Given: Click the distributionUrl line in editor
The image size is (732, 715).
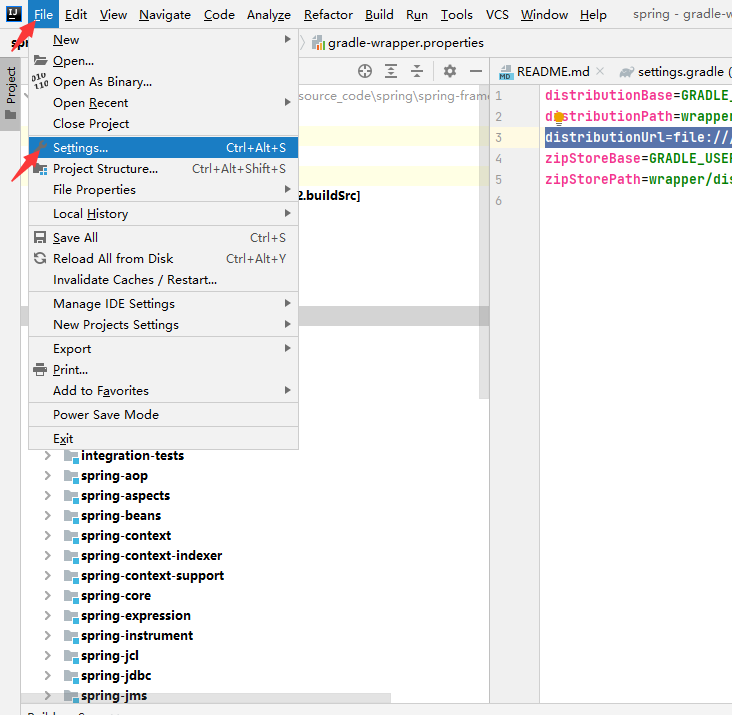Looking at the screenshot, I should coord(638,137).
